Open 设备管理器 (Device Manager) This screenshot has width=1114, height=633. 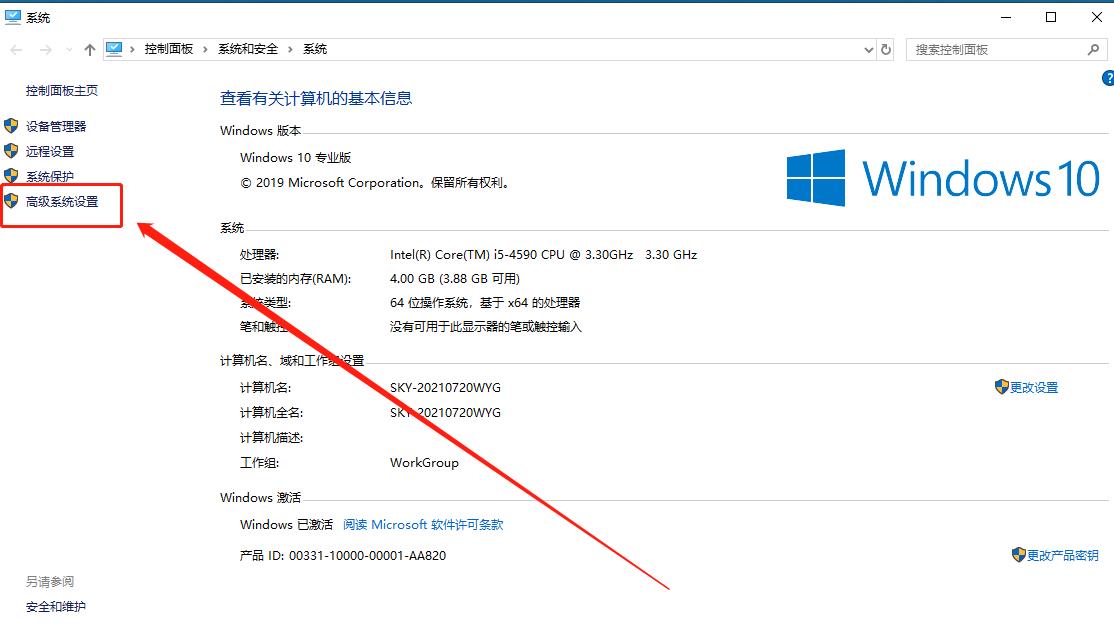coord(56,126)
